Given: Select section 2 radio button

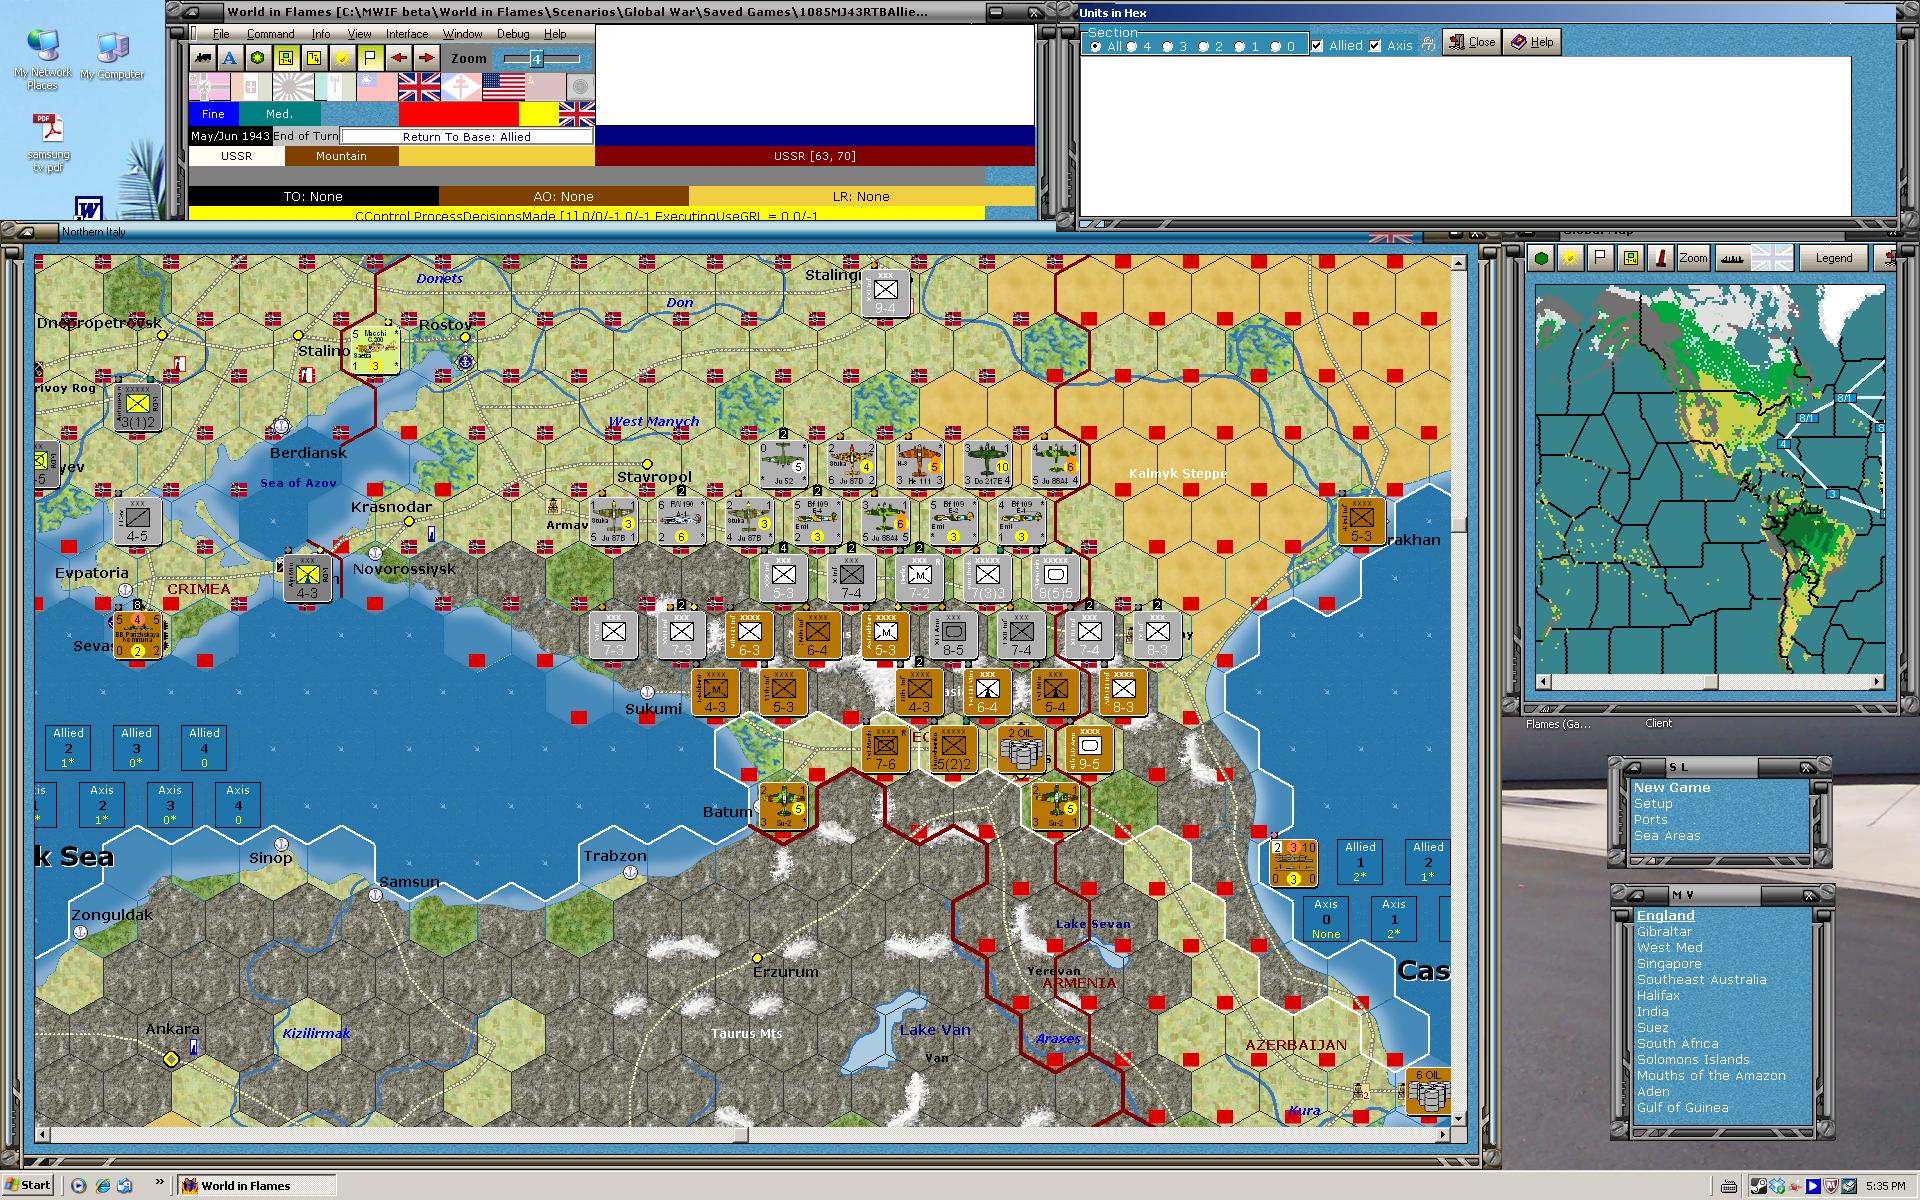Looking at the screenshot, I should 1203,46.
